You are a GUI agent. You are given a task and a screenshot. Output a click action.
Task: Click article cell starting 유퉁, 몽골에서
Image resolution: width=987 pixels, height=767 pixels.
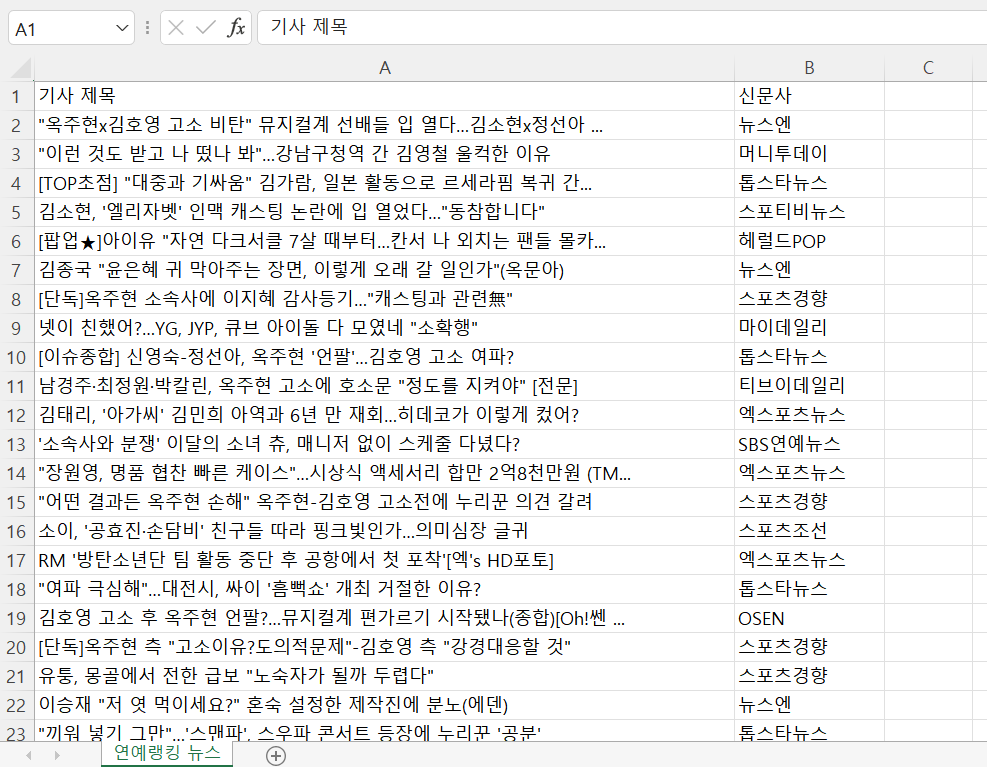pos(384,676)
